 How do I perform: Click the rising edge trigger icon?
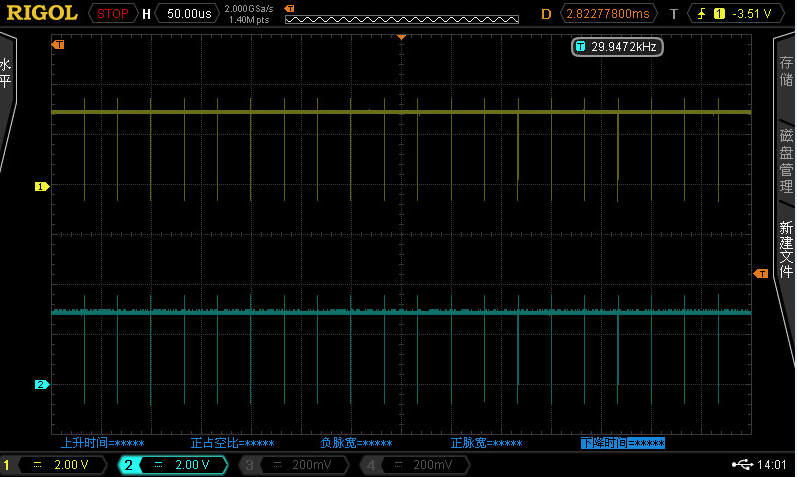(x=702, y=14)
